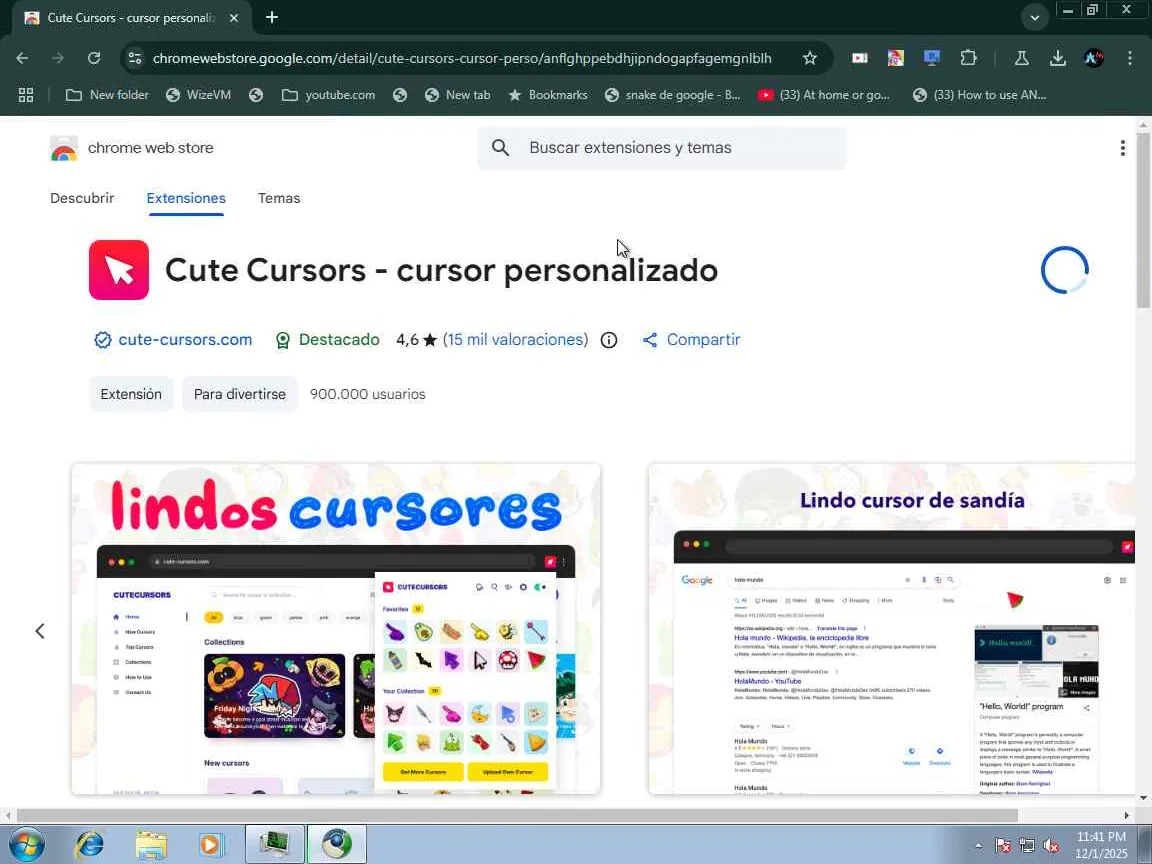The width and height of the screenshot is (1152, 864).
Task: Click the vertical page scrollbar
Action: tap(1143, 220)
